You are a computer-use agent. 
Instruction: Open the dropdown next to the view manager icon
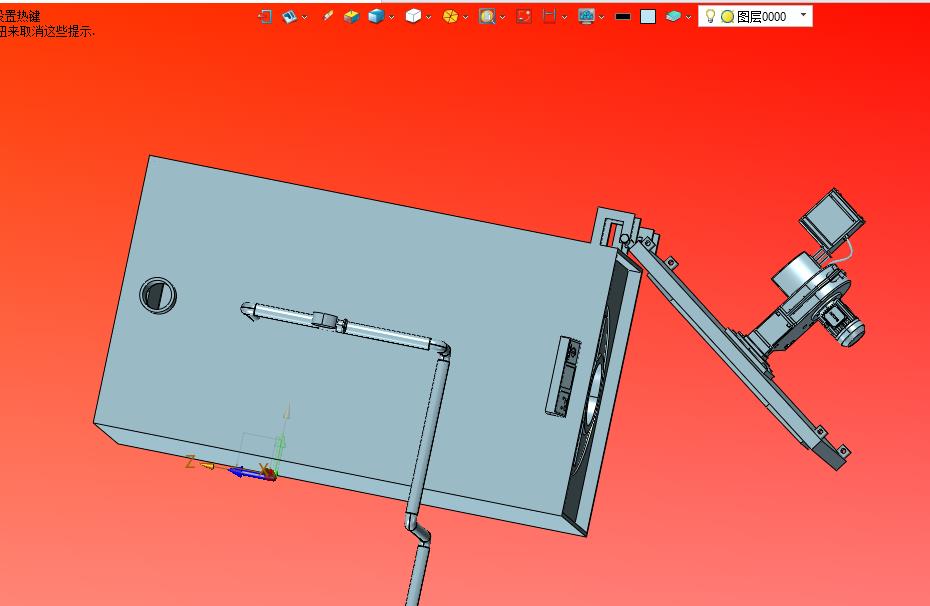tap(305, 17)
